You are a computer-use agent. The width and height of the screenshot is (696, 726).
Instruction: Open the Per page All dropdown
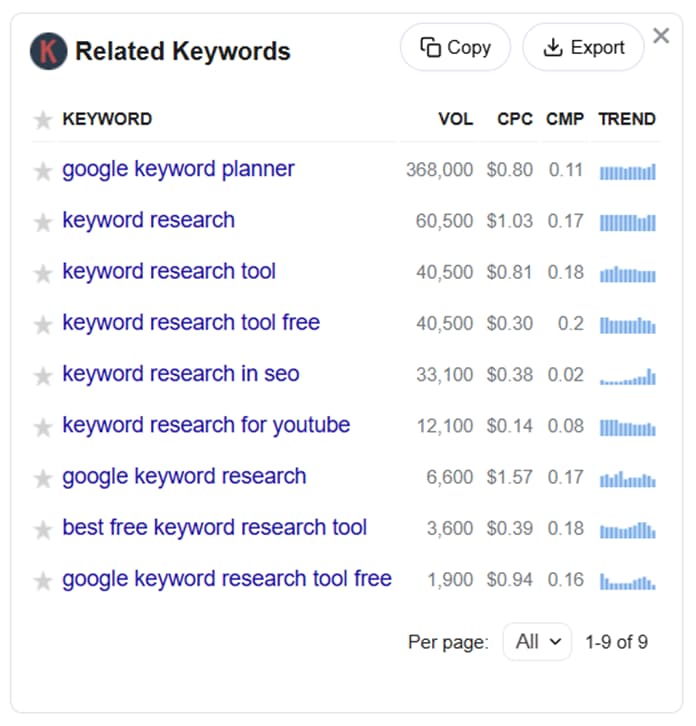pyautogui.click(x=537, y=642)
